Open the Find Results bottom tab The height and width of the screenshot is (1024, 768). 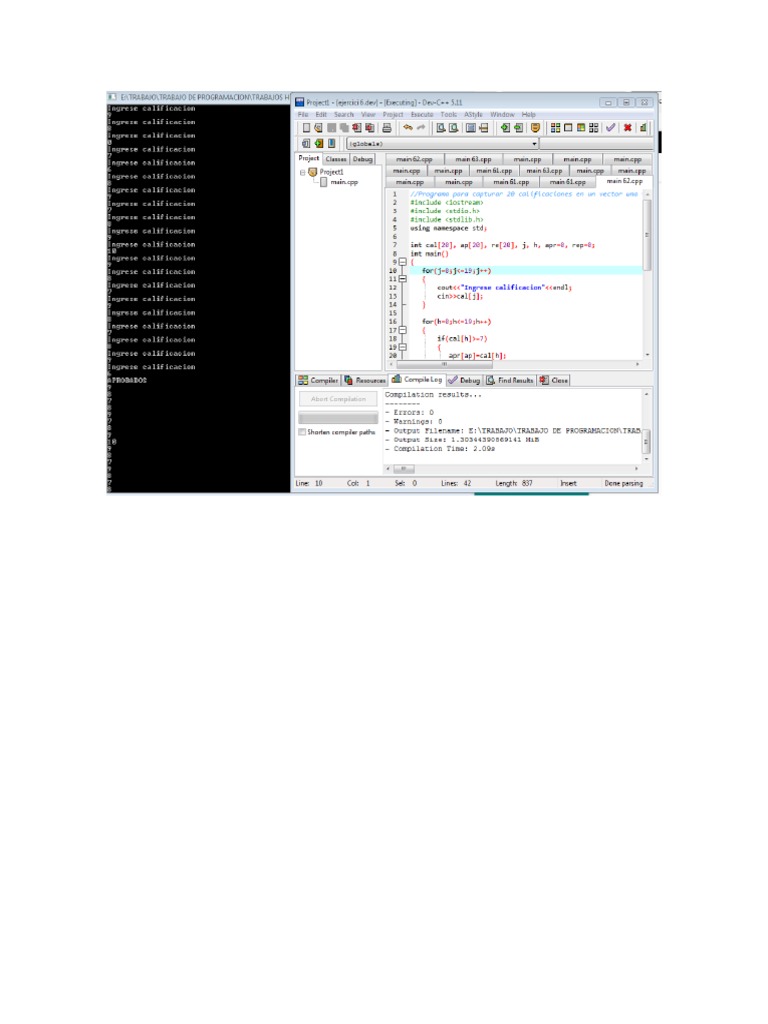pos(510,380)
